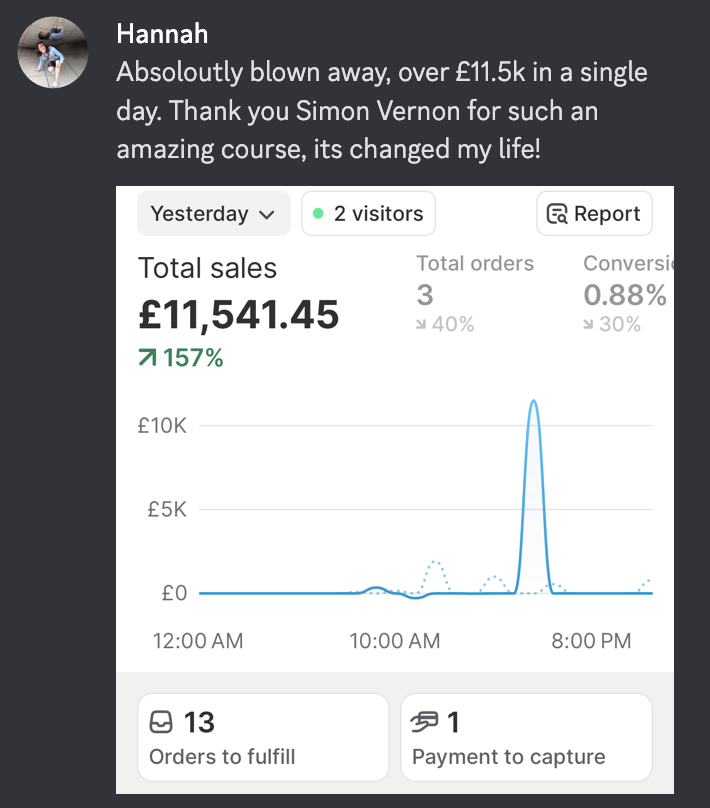Click the payment hand icon beside 1

point(425,722)
